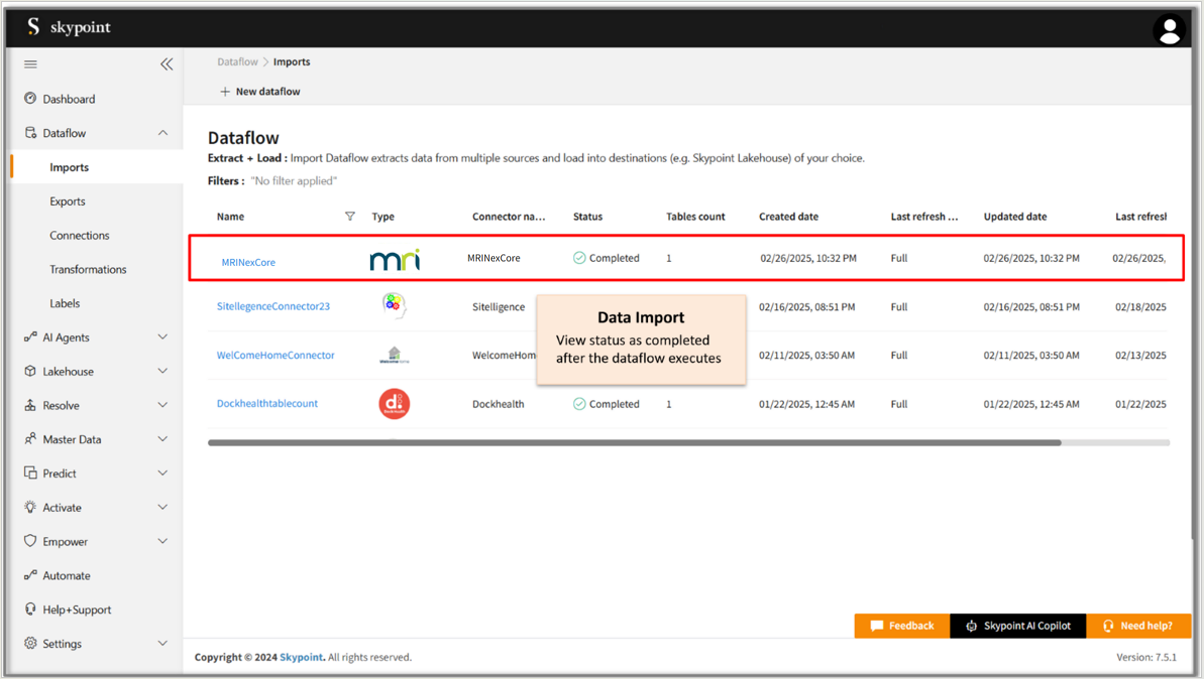Click the Dockhealth red logo icon
Image resolution: width=1204 pixels, height=679 pixels.
(394, 404)
